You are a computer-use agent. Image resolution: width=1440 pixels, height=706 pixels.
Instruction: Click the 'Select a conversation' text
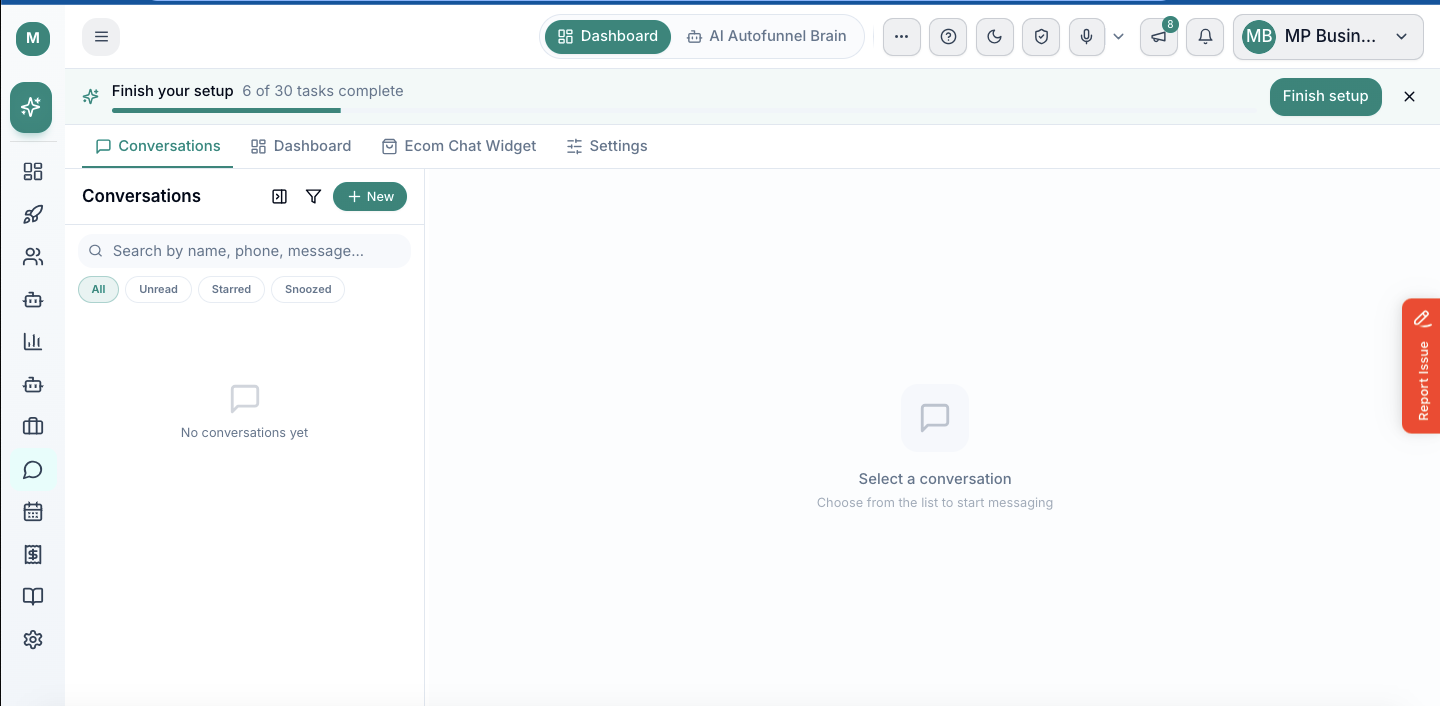935,479
